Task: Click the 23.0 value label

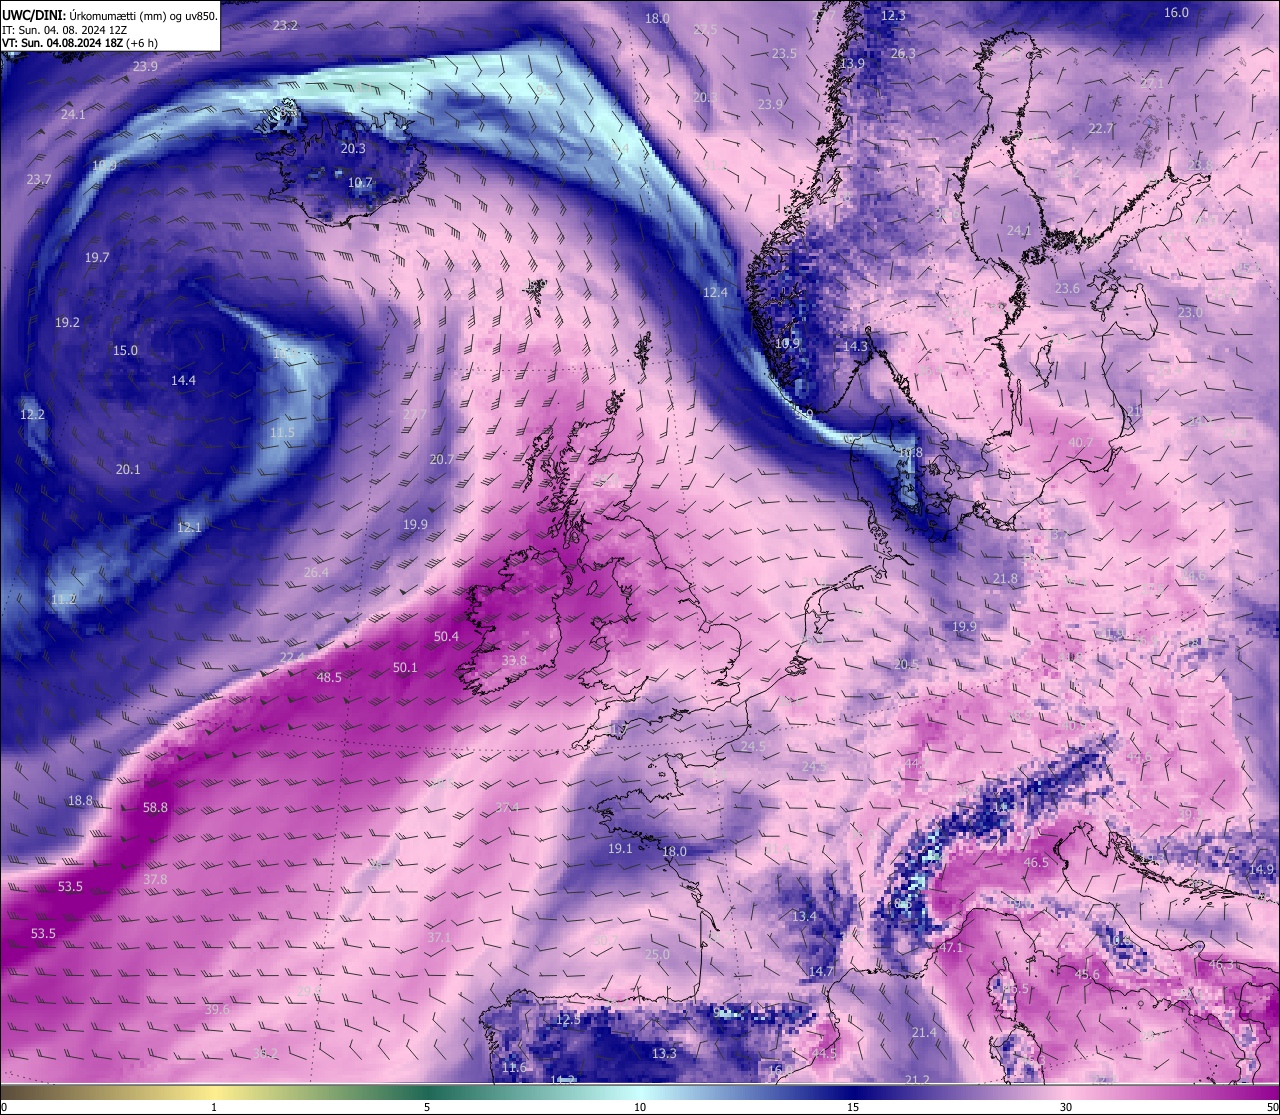Action: 1189,312
